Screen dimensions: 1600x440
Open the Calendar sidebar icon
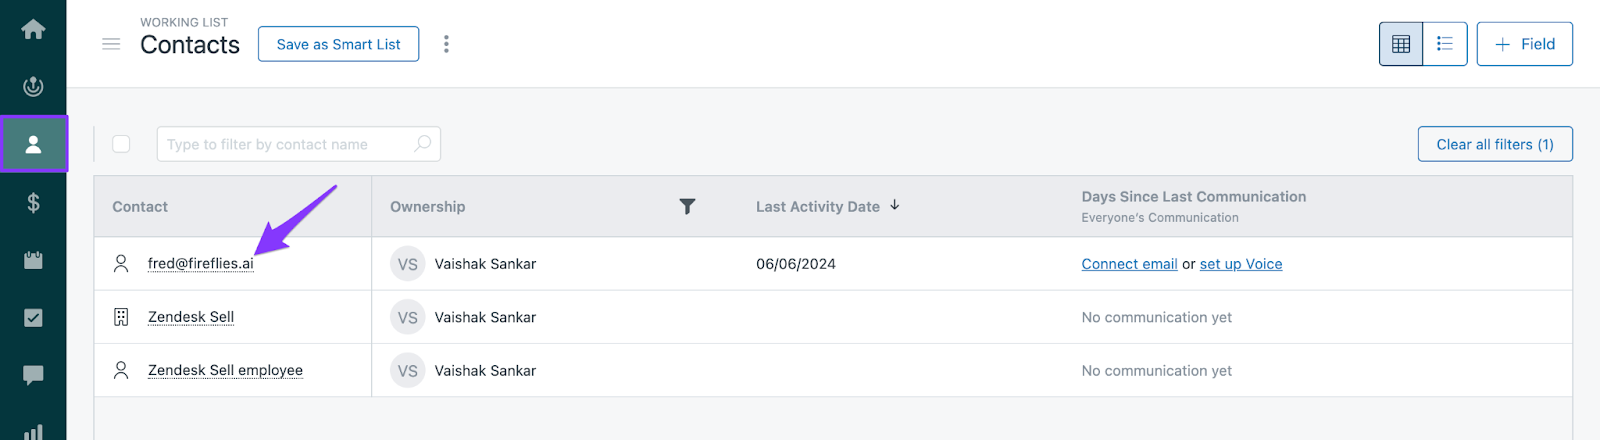click(33, 260)
